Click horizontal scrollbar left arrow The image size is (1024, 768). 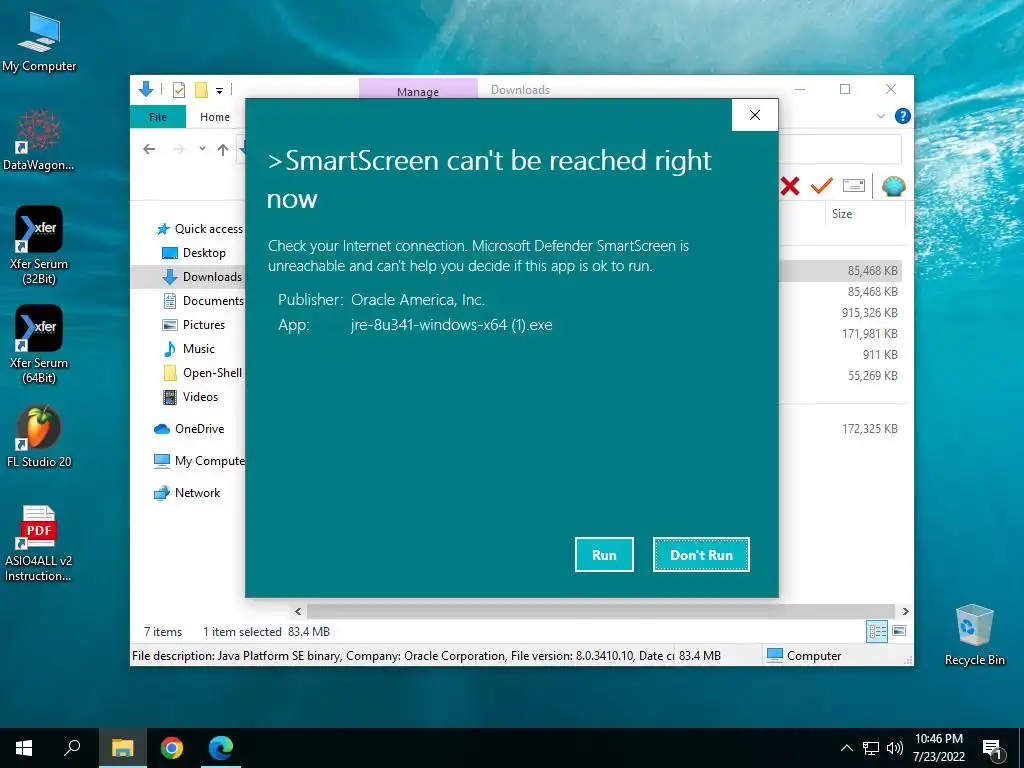point(298,611)
